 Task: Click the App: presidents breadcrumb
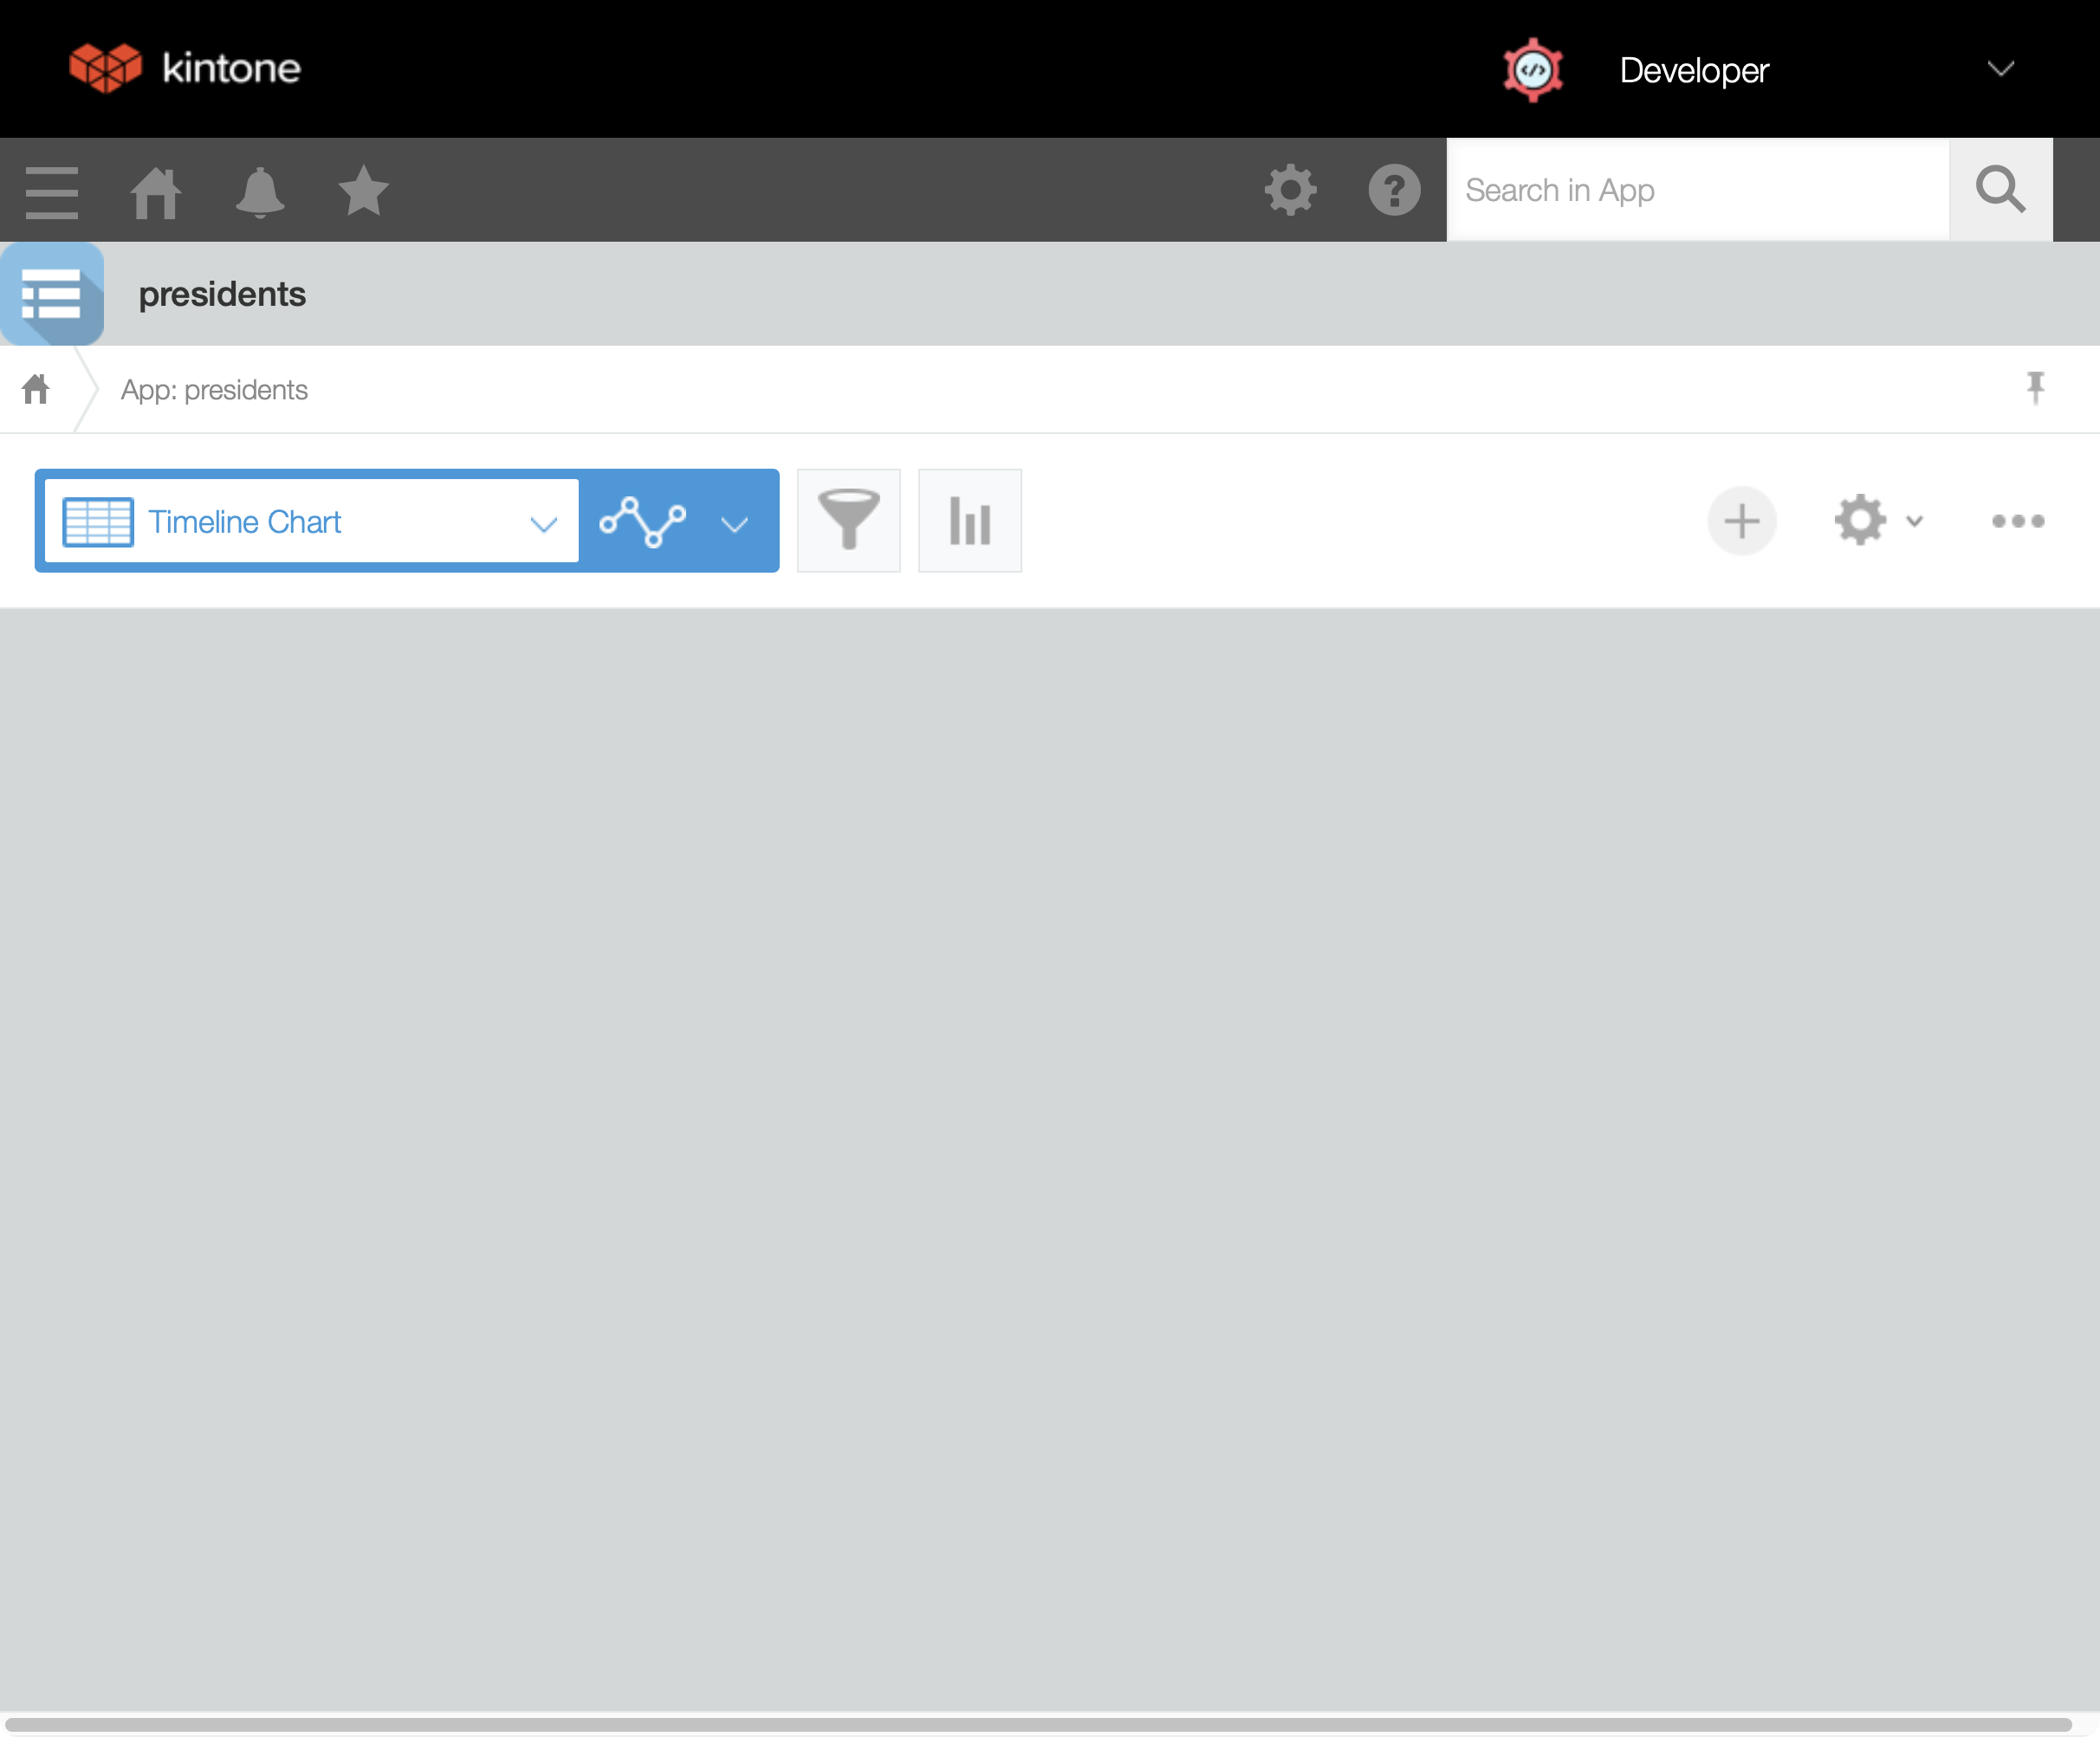214,390
